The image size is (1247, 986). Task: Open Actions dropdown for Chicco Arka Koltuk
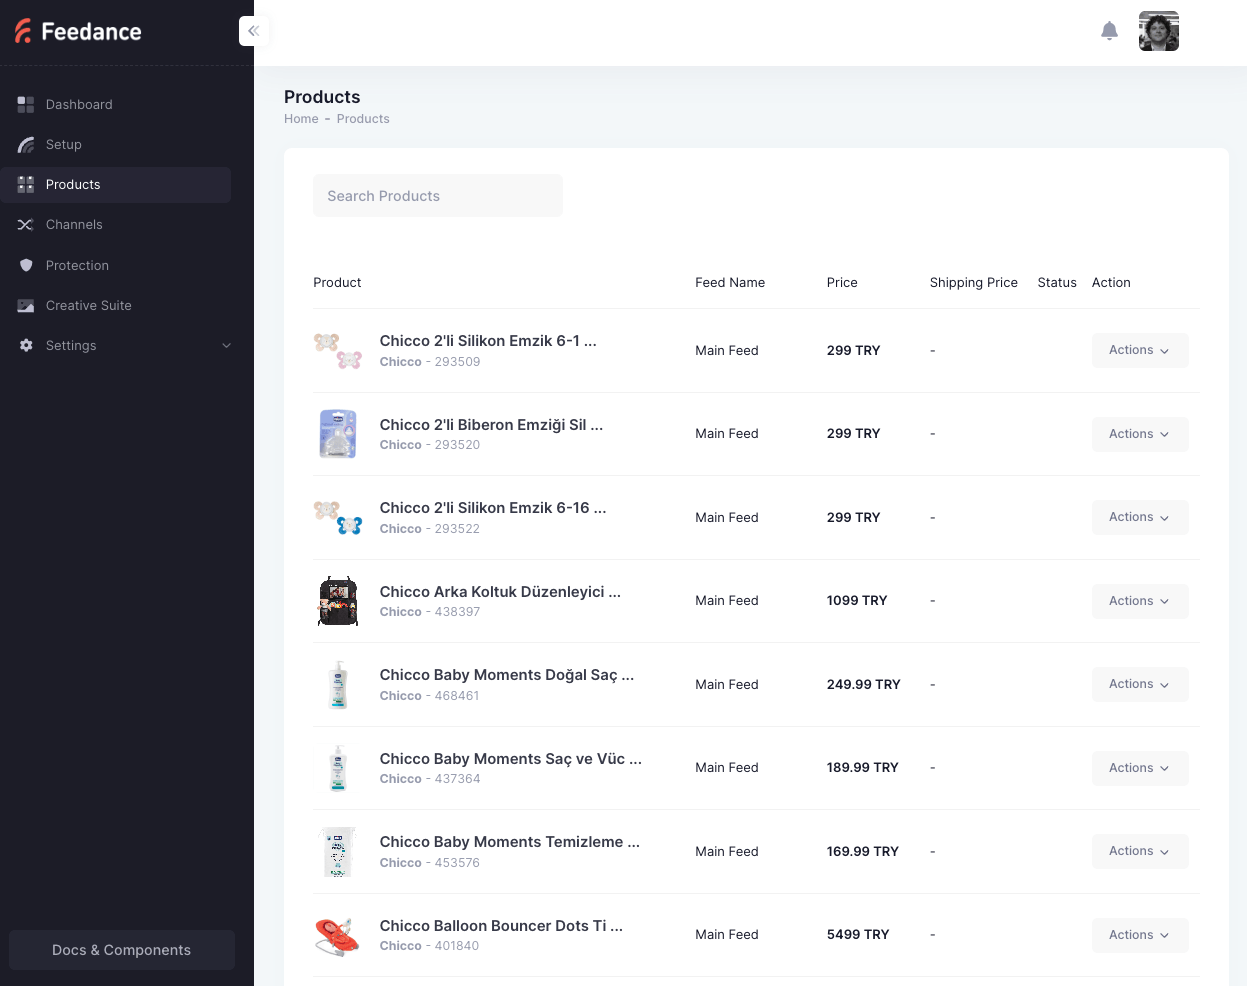click(1139, 601)
